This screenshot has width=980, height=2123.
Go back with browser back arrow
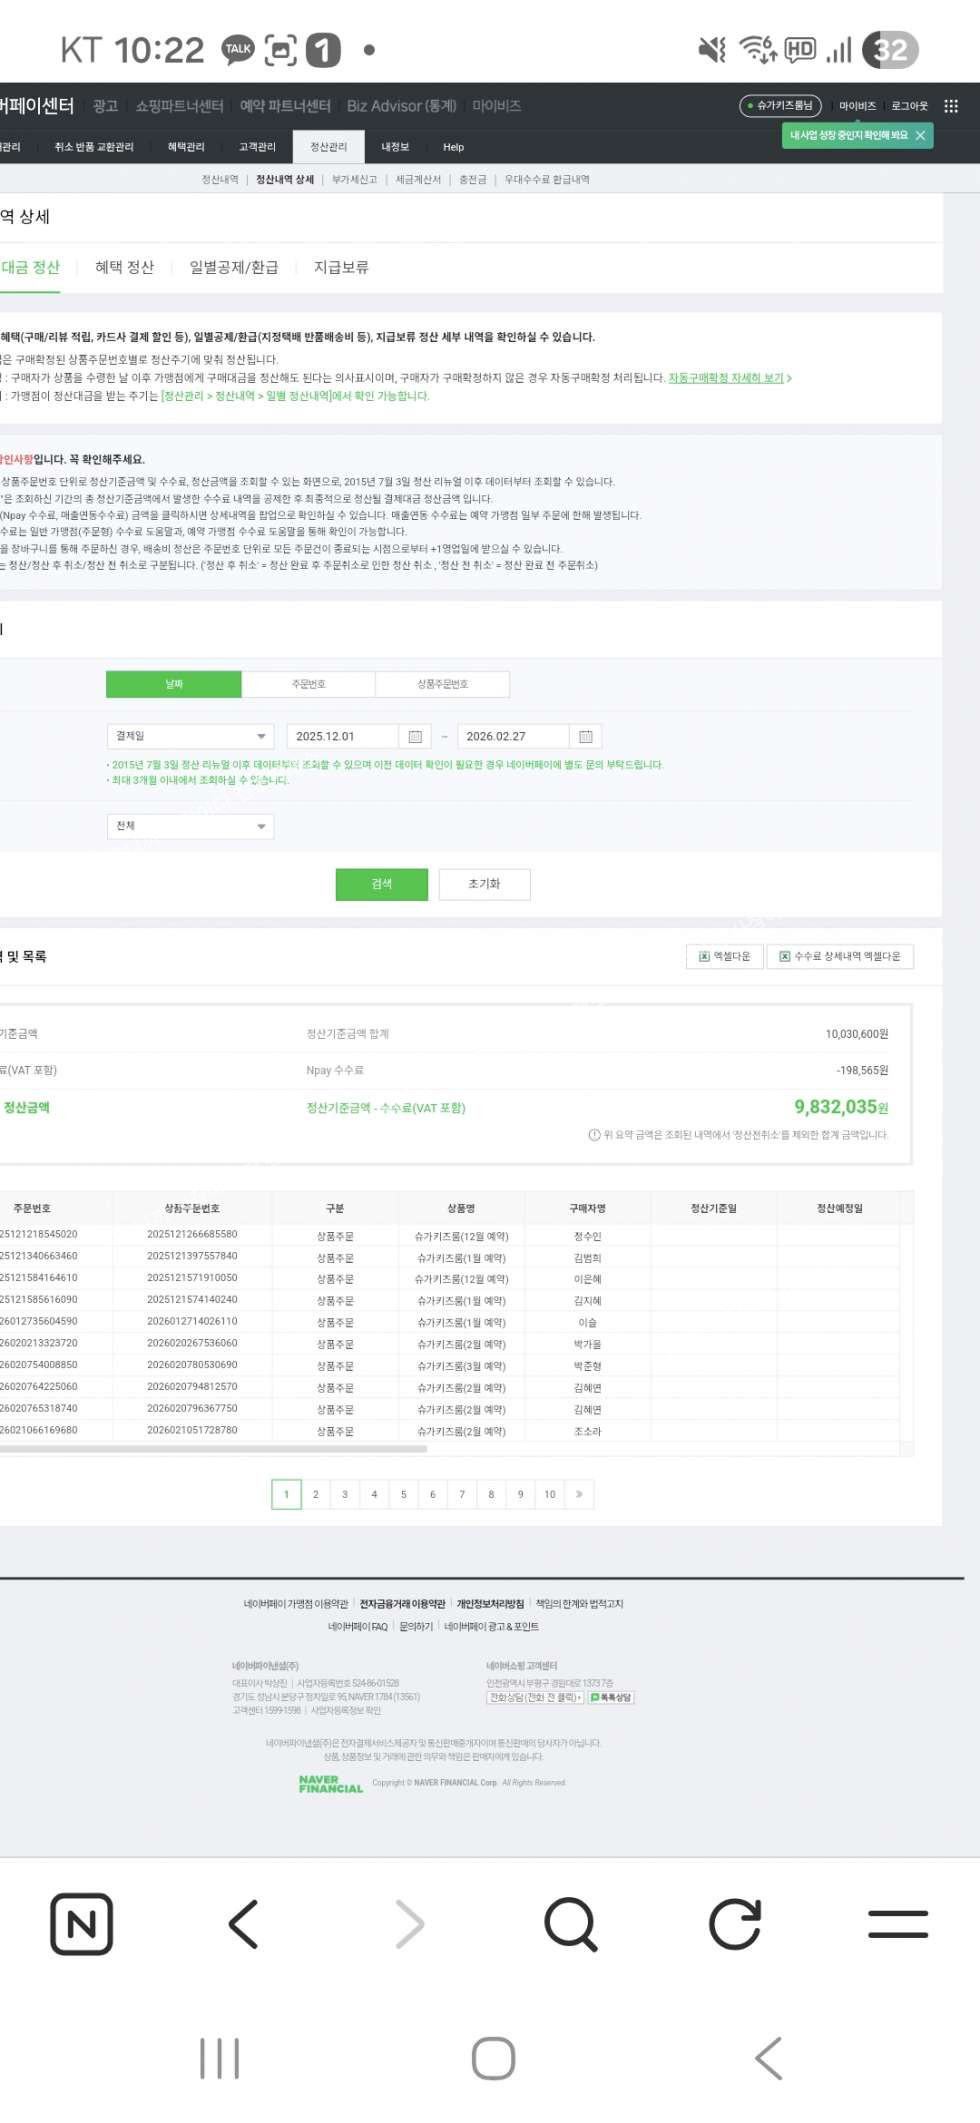(244, 1923)
